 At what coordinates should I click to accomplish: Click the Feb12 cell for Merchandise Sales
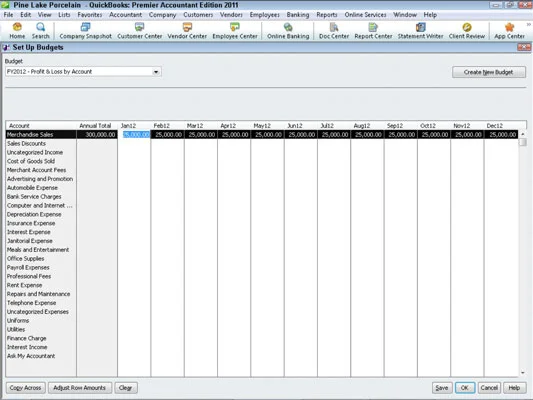[x=168, y=135]
